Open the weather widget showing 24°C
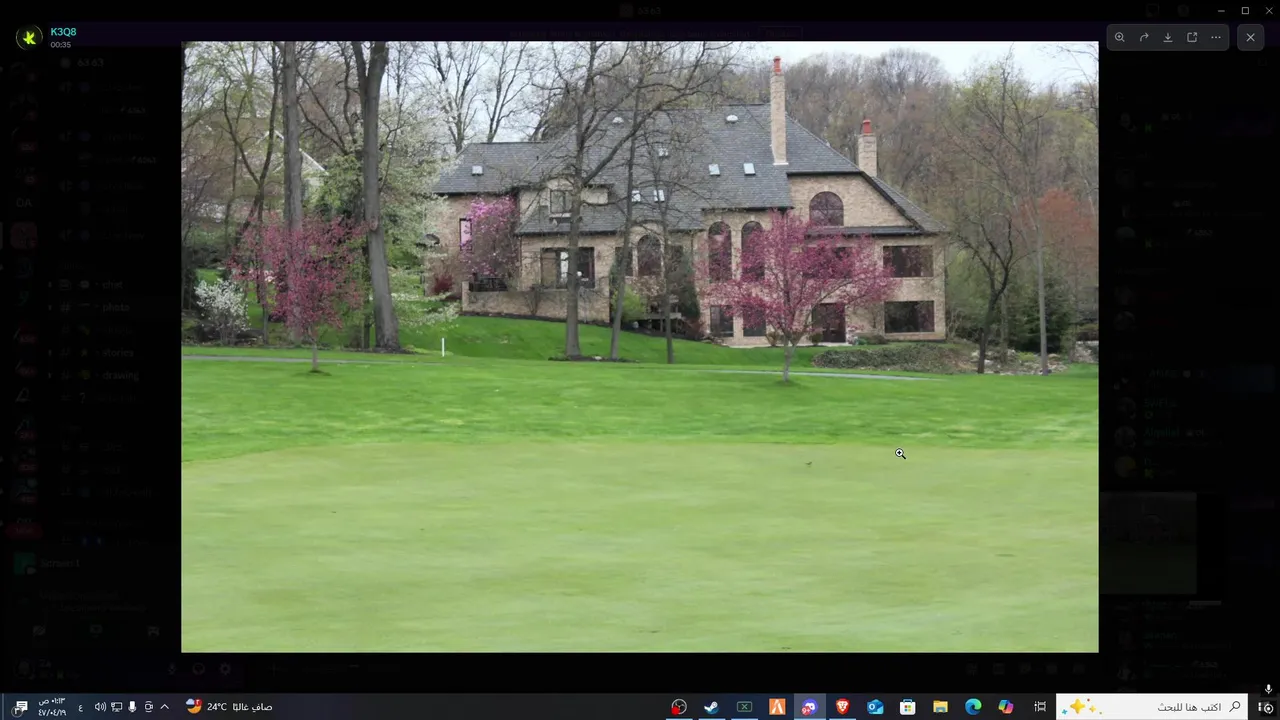This screenshot has height=720, width=1280. (229, 707)
